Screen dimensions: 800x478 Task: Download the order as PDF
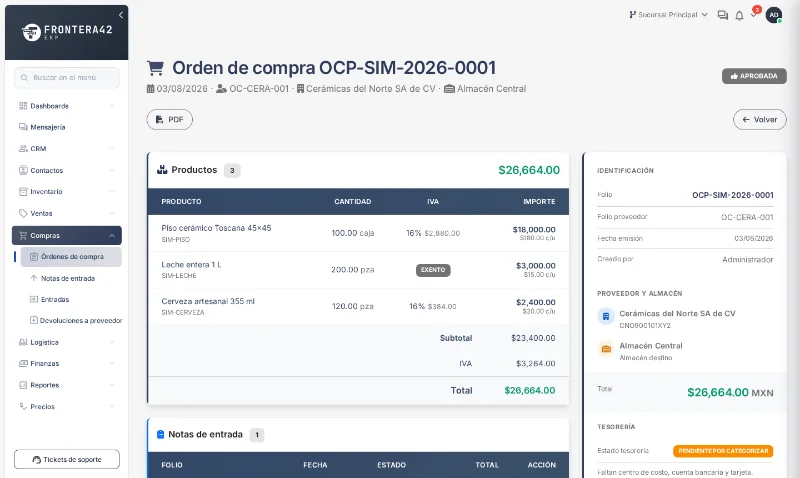(170, 119)
